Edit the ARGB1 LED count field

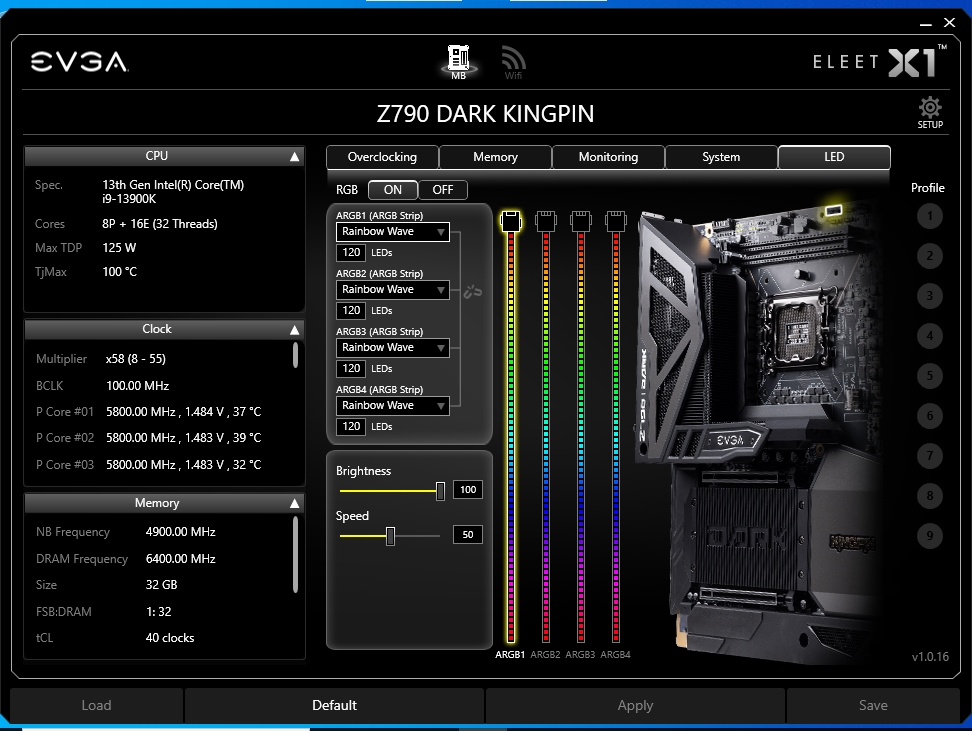tap(351, 252)
